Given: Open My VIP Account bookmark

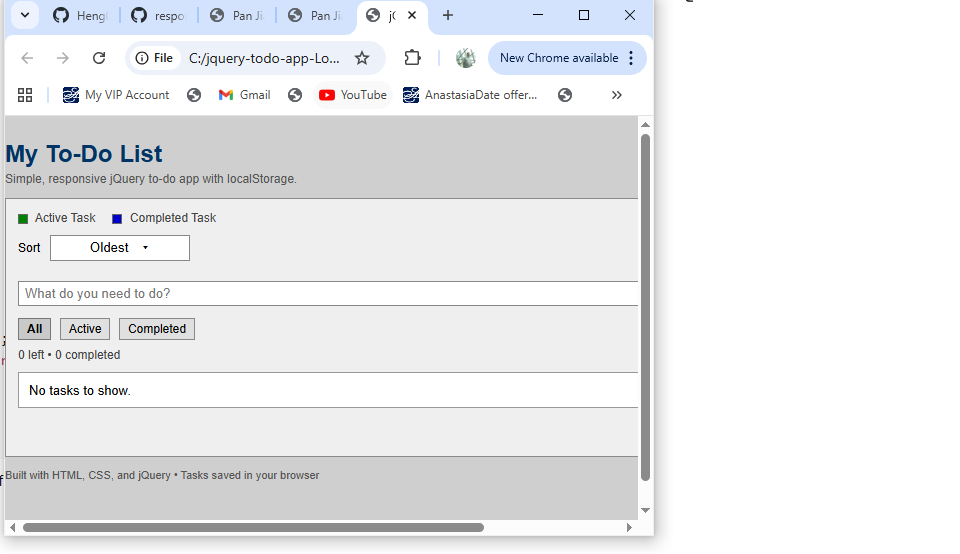Looking at the screenshot, I should point(116,95).
